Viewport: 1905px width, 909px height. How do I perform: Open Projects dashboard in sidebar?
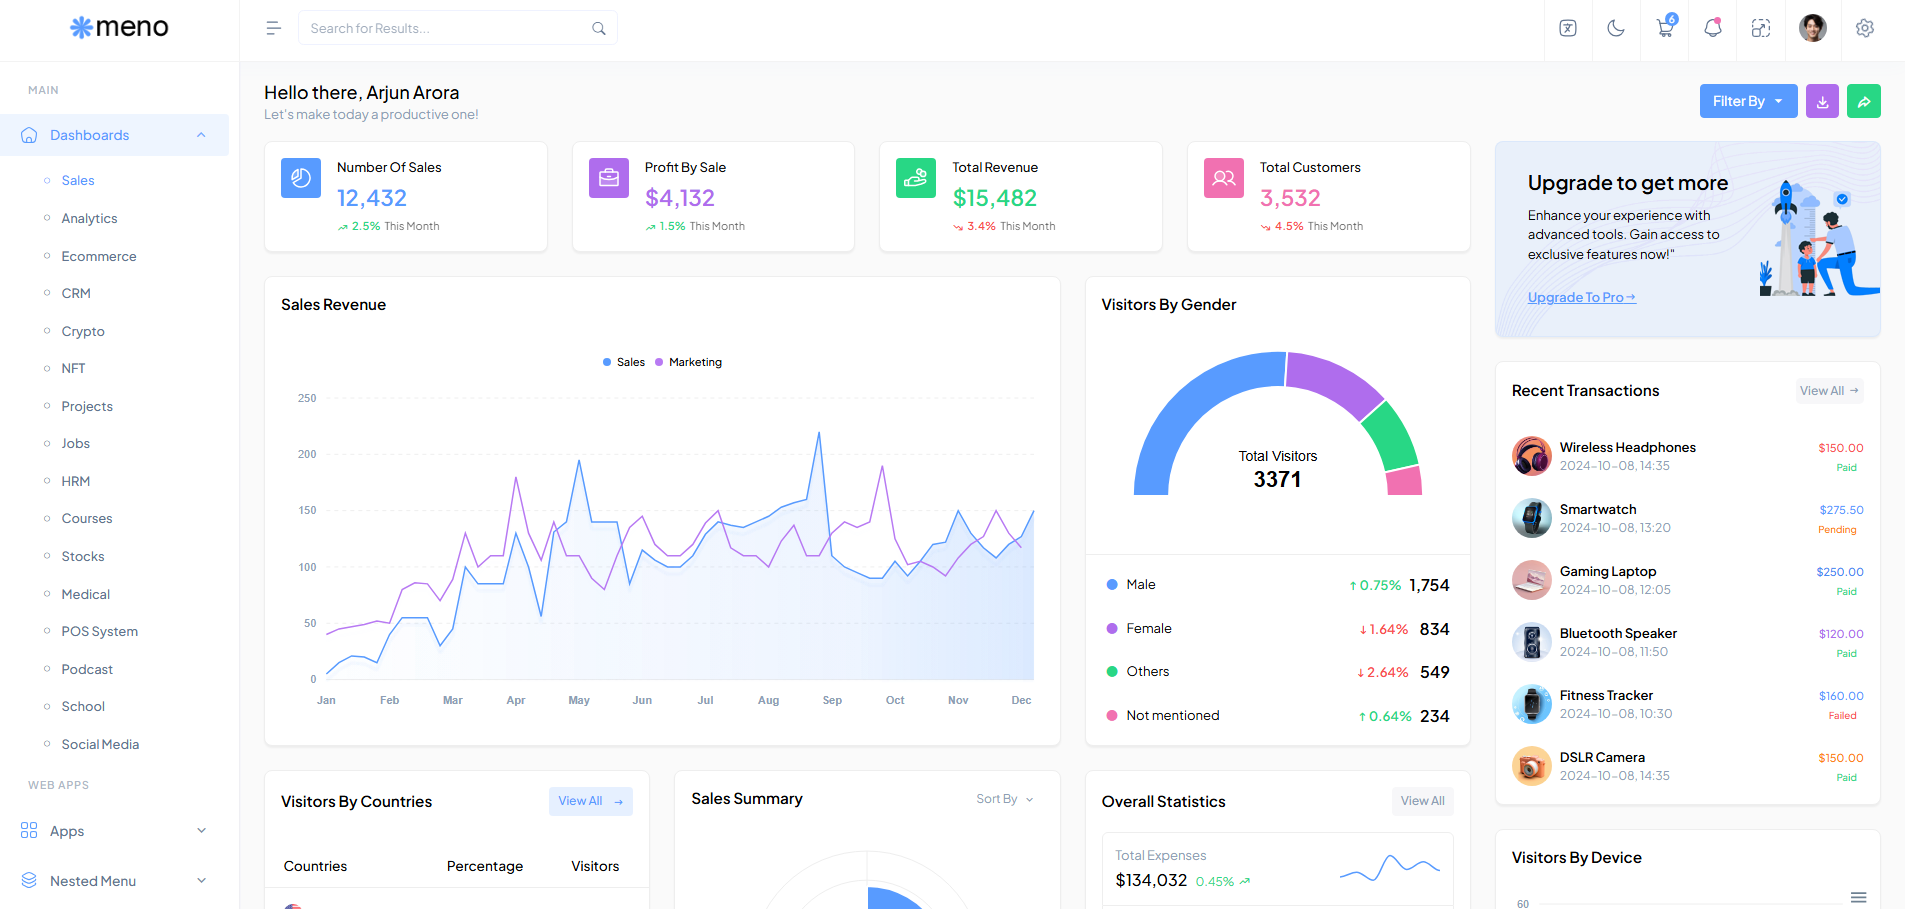(87, 406)
